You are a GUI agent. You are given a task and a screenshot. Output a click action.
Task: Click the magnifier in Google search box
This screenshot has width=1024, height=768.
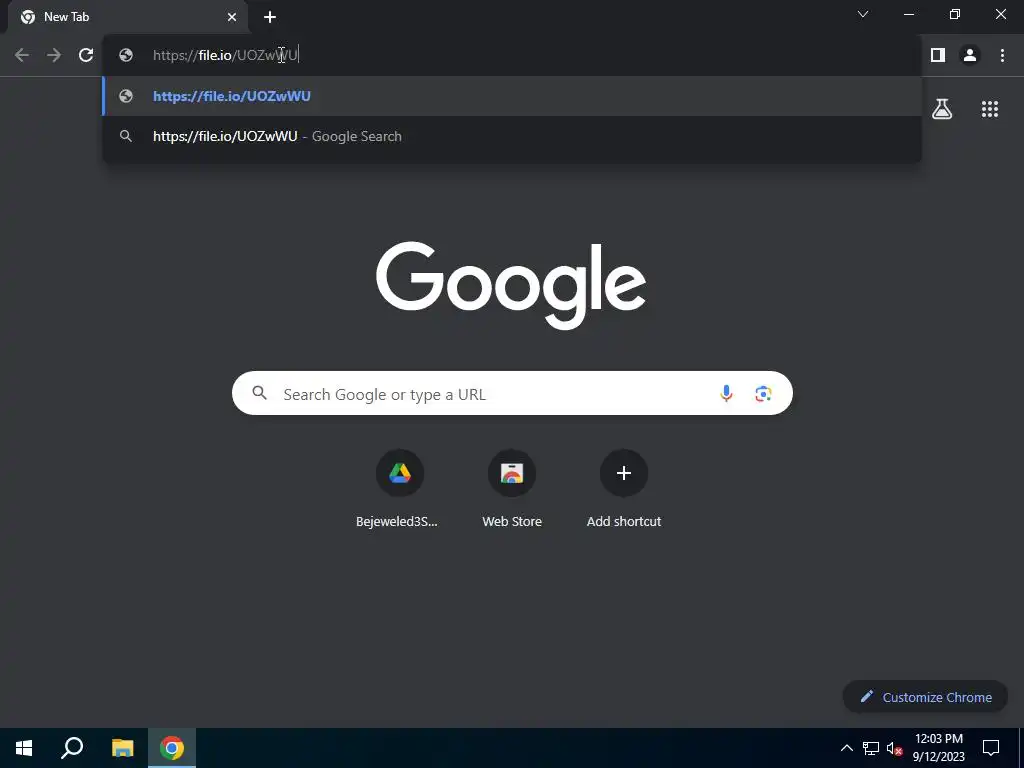click(259, 392)
